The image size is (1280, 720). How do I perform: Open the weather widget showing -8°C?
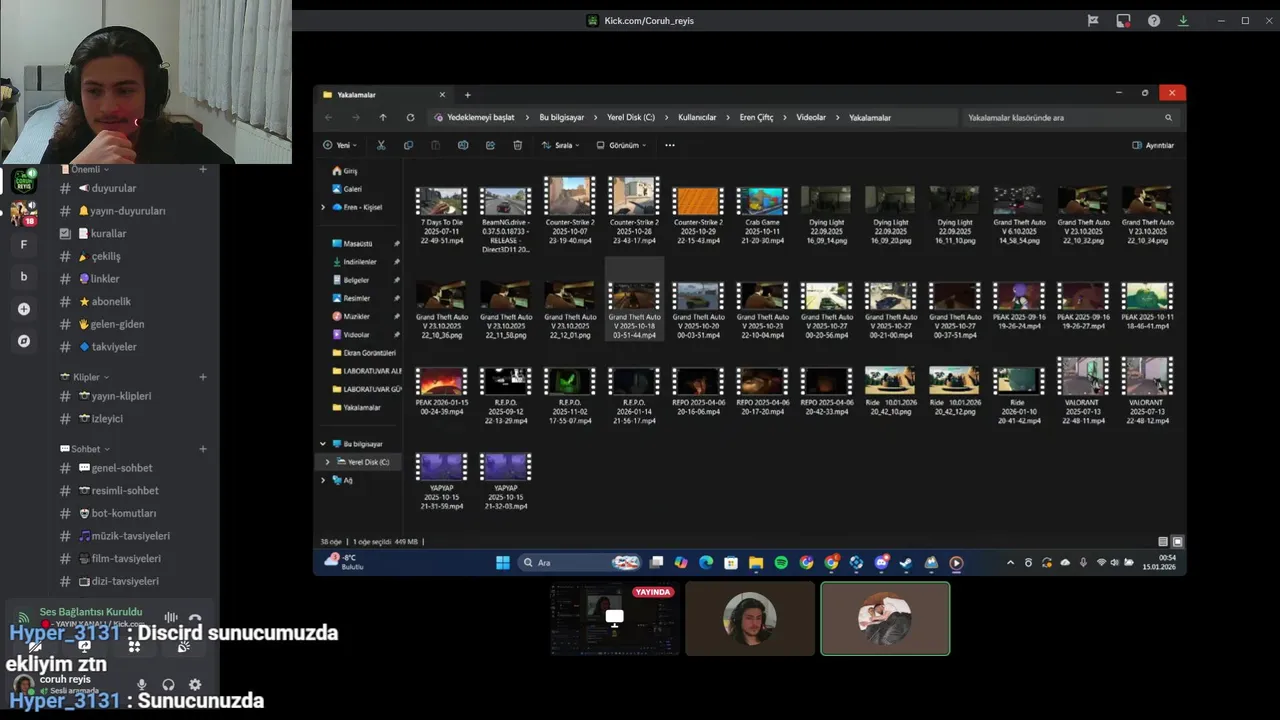343,562
